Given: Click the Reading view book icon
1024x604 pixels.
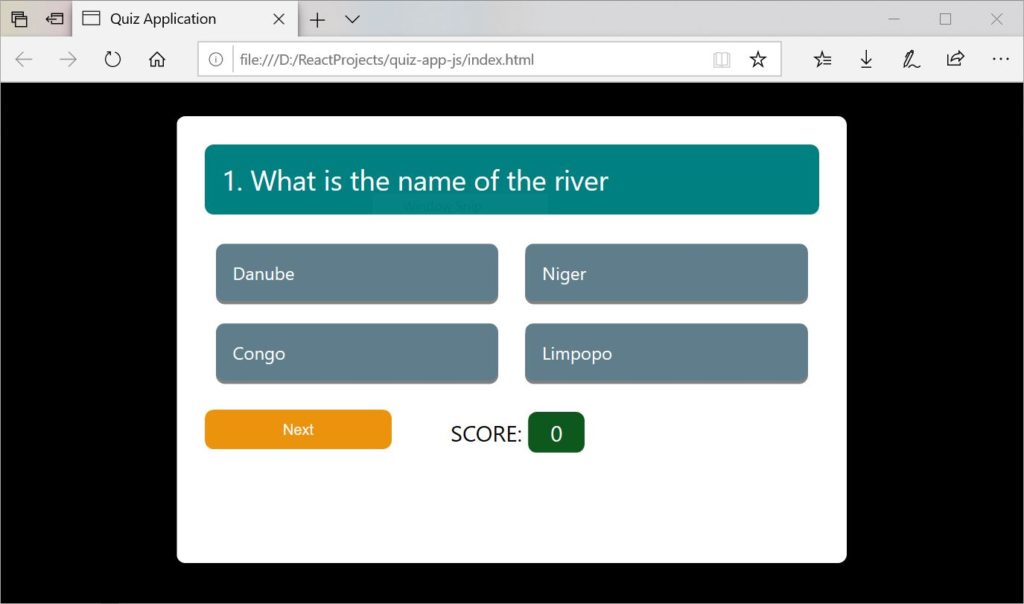Looking at the screenshot, I should 721,59.
